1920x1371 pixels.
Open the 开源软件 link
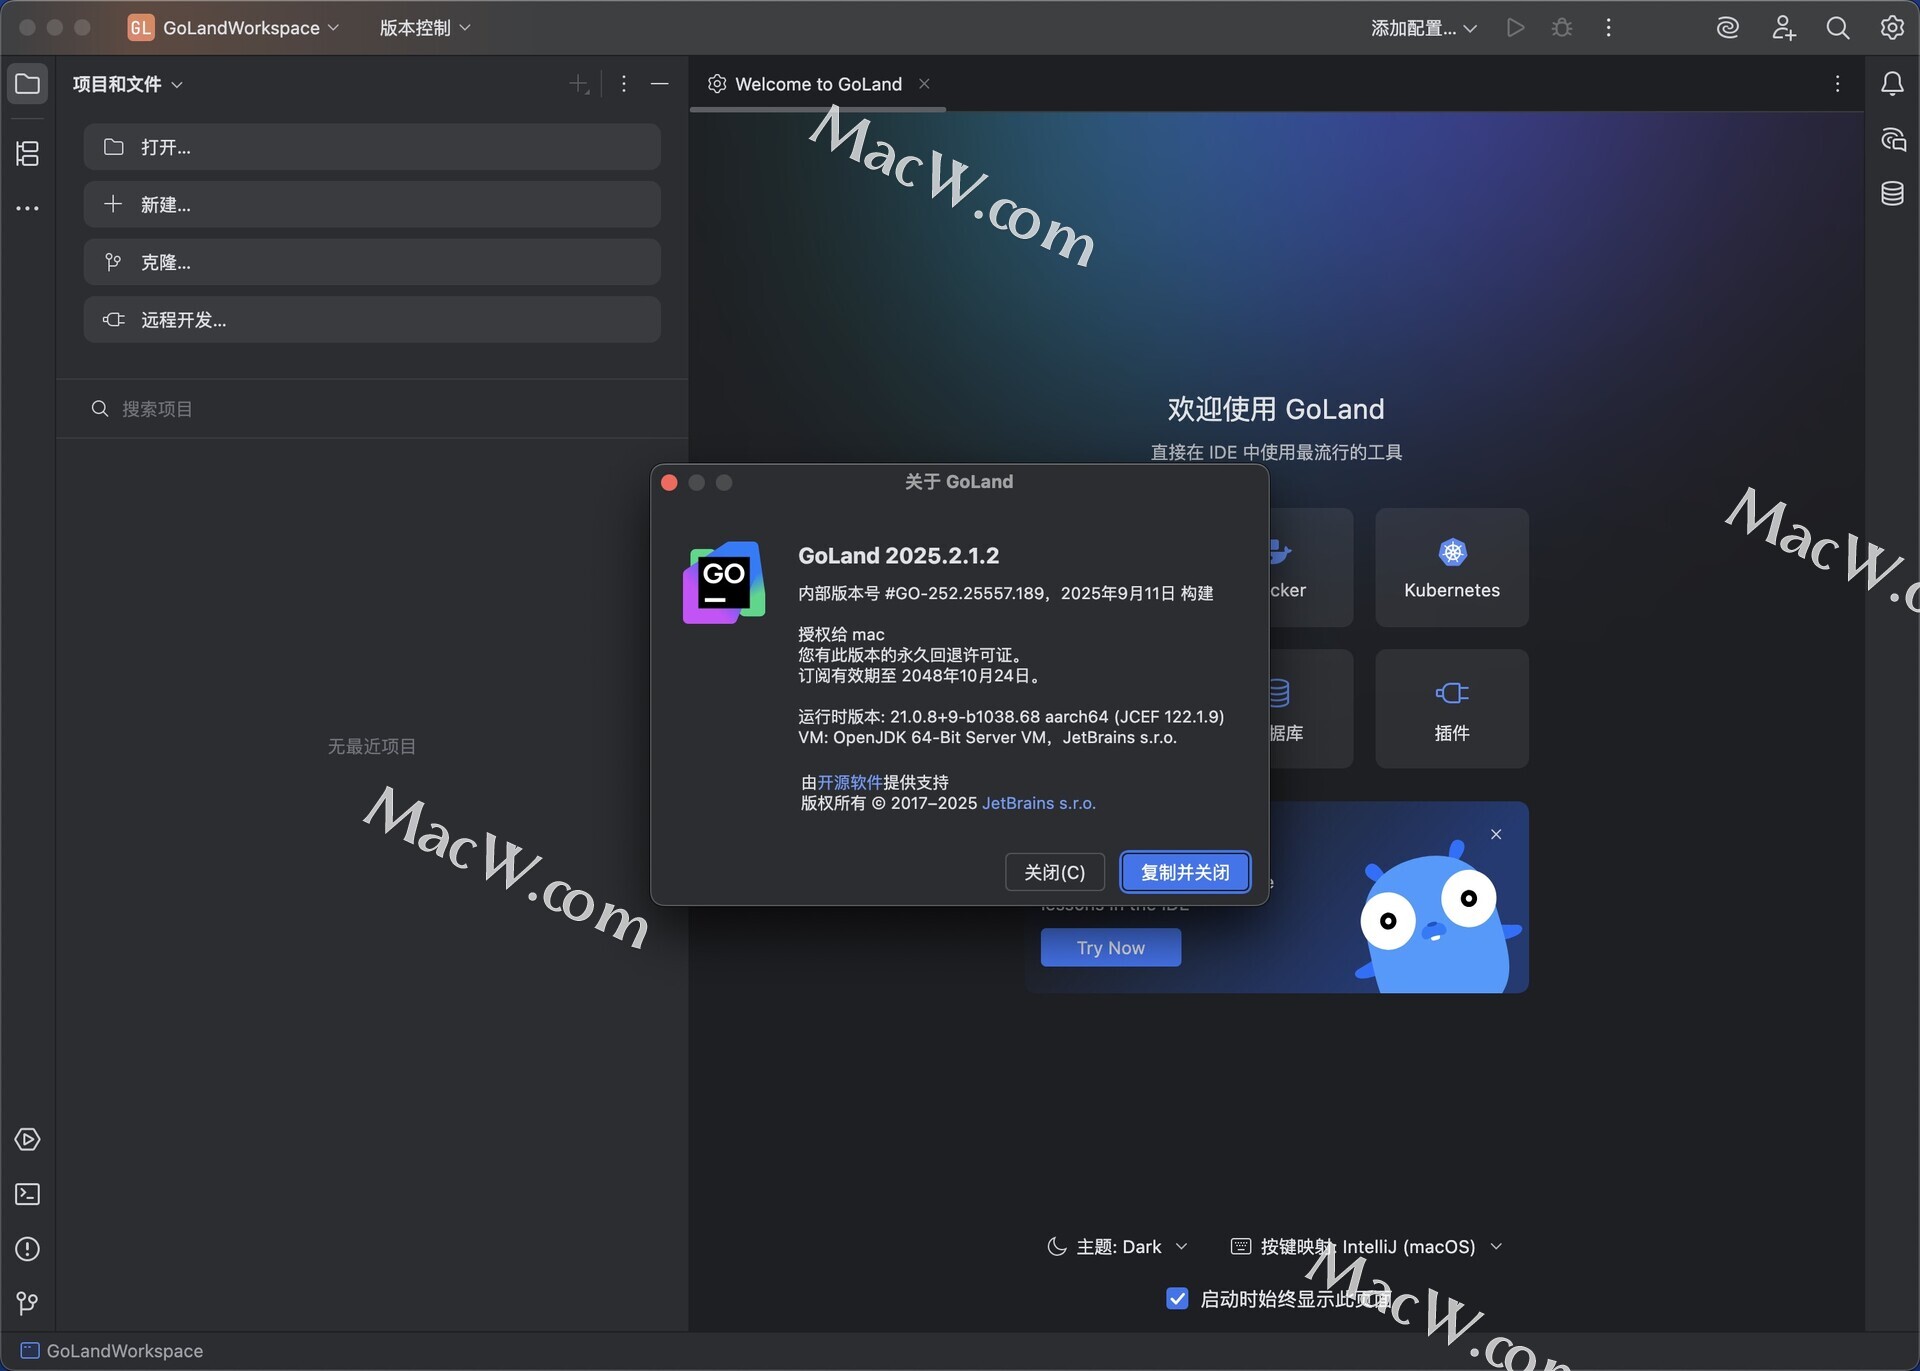pyautogui.click(x=850, y=782)
